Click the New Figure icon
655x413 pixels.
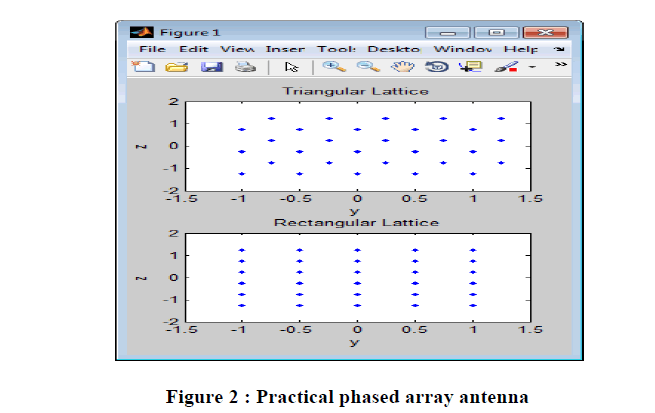click(x=144, y=67)
